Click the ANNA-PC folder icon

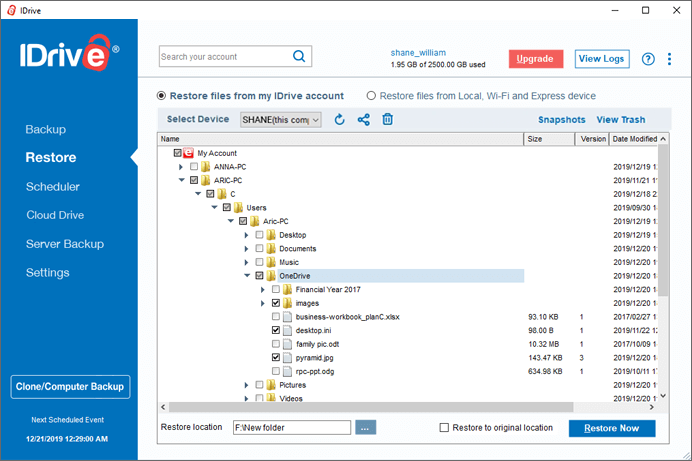205,167
